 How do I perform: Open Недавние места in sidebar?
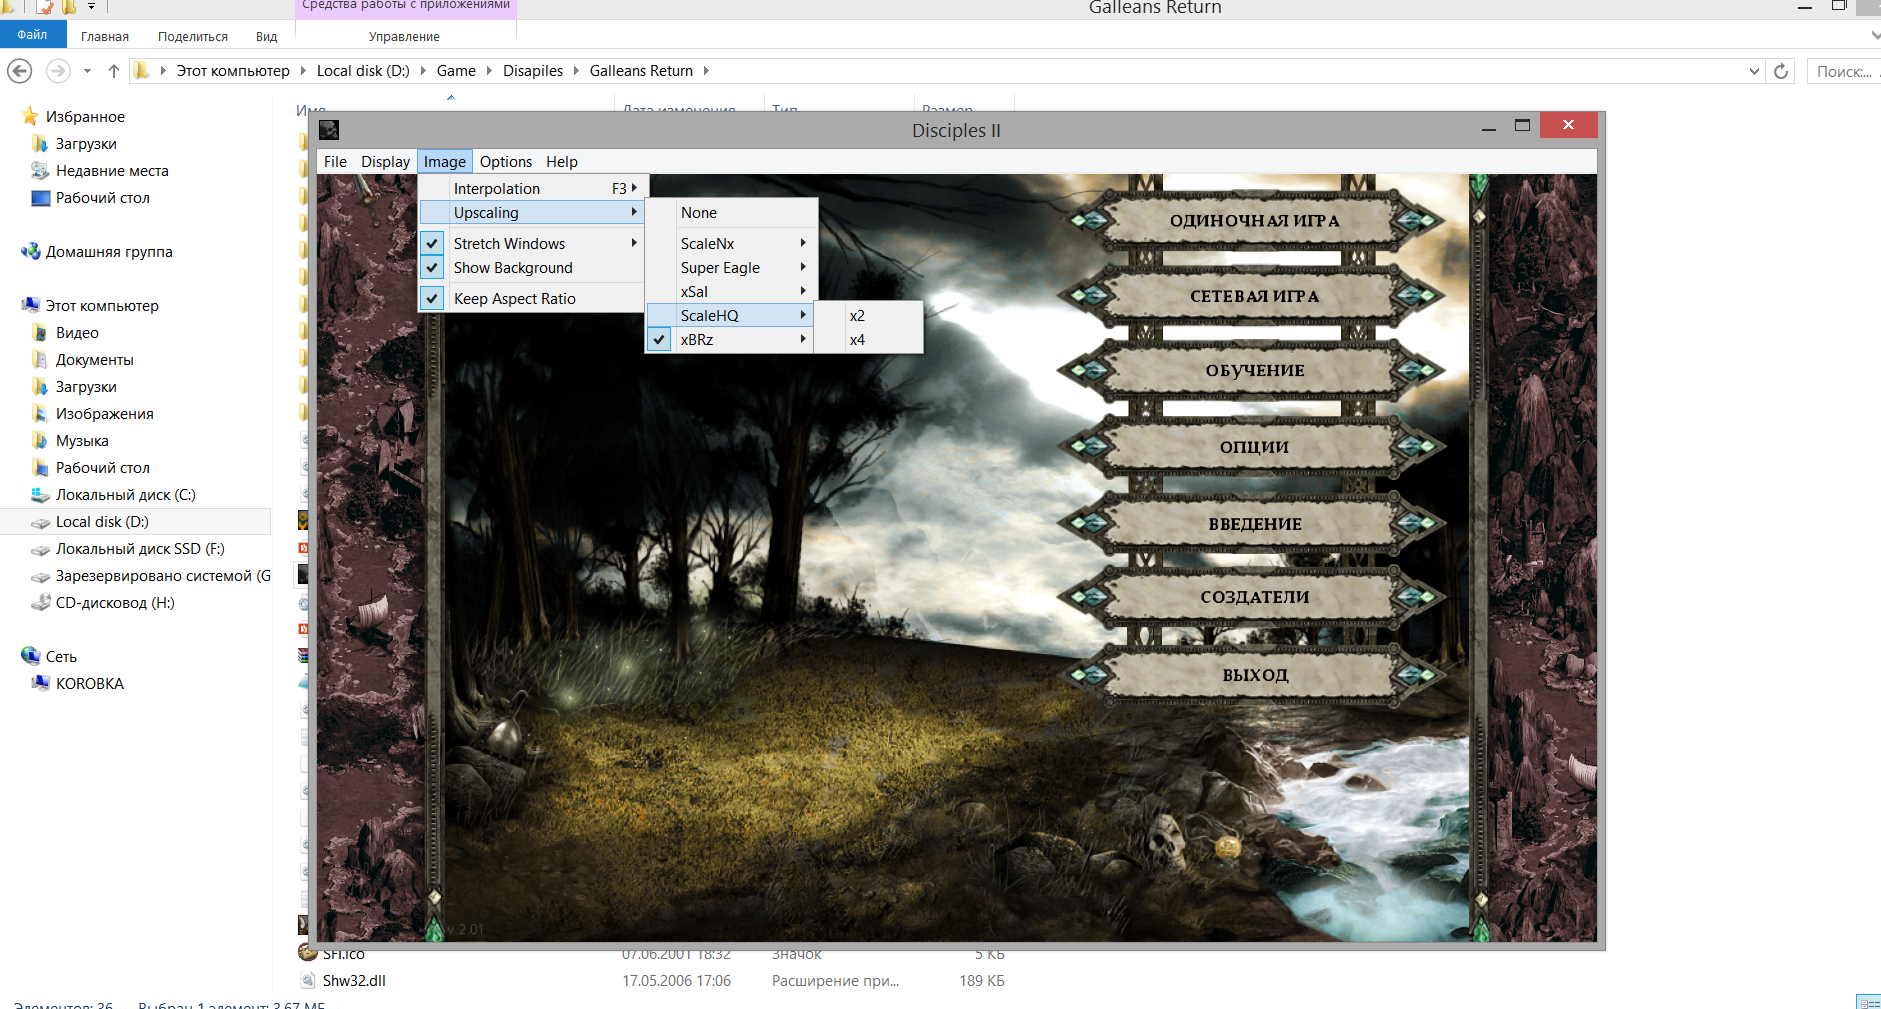pyautogui.click(x=112, y=171)
